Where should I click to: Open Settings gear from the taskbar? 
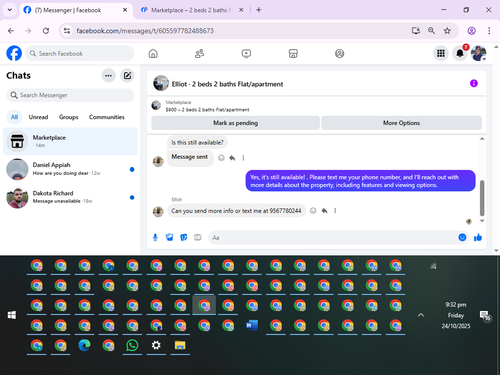[156, 345]
